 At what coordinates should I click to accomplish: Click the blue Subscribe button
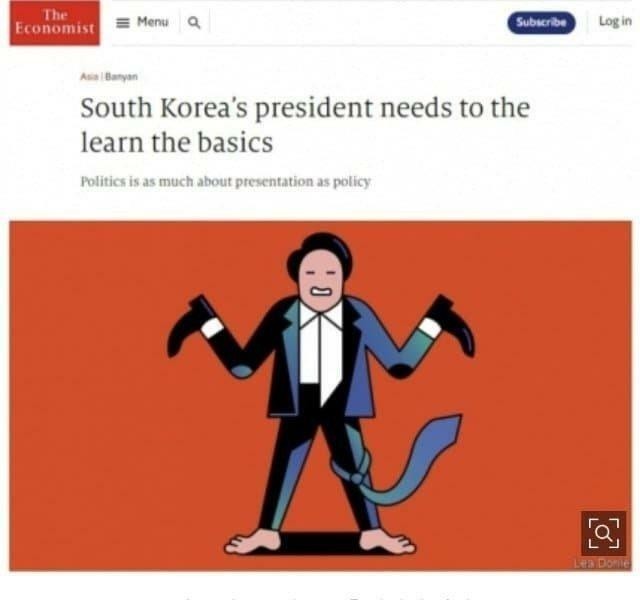pyautogui.click(x=541, y=22)
